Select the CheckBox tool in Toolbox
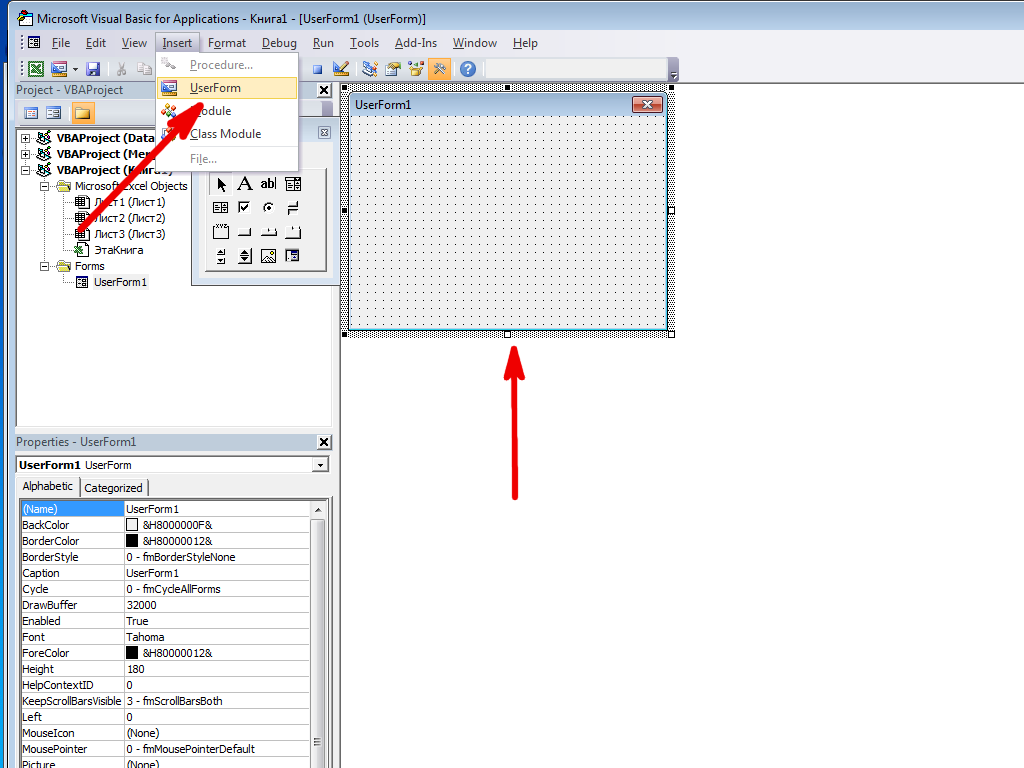This screenshot has width=1024, height=768. tap(244, 208)
